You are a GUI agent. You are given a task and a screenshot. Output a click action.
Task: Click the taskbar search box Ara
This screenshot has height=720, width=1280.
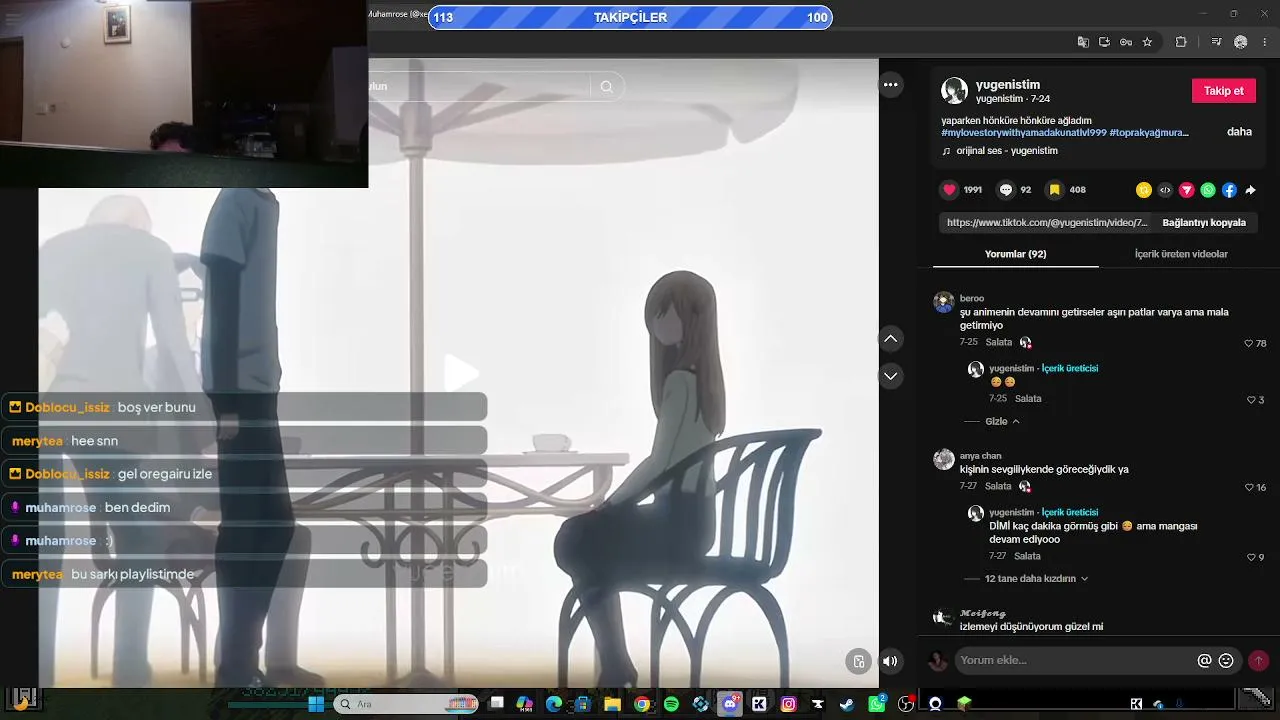click(x=407, y=704)
